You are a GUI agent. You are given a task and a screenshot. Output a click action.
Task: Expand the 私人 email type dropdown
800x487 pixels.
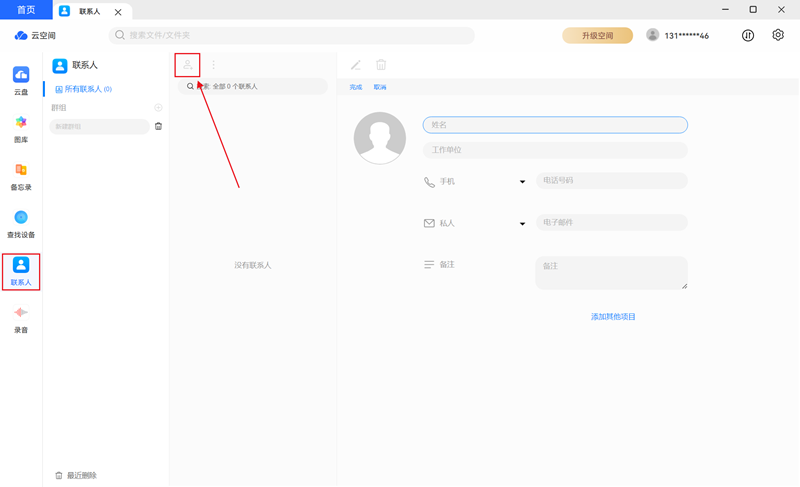tap(522, 223)
